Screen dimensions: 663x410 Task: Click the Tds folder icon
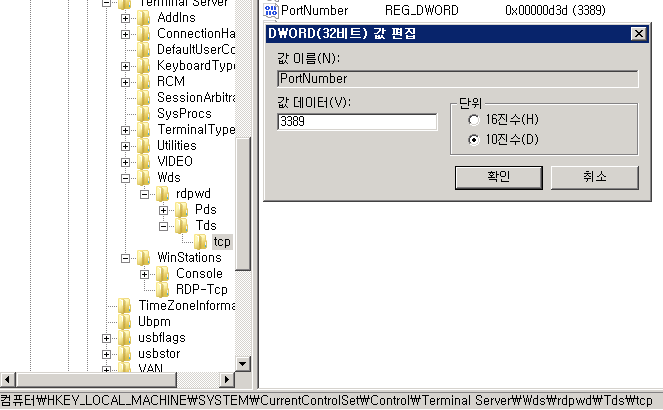coord(182,226)
